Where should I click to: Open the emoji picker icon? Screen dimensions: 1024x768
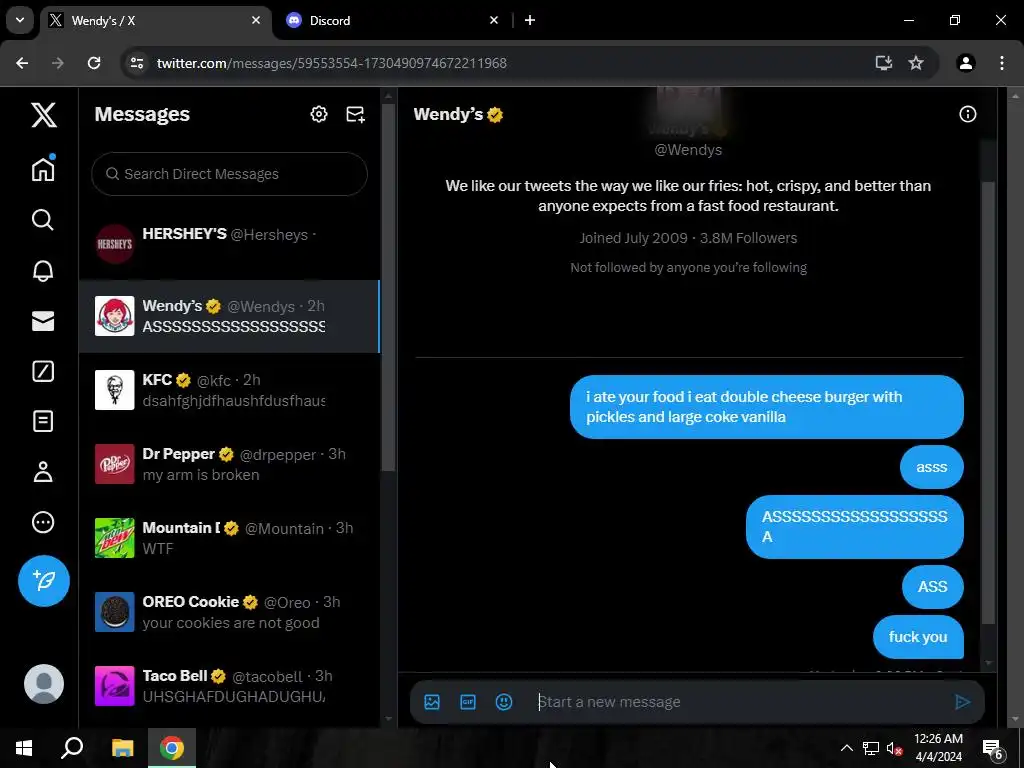(504, 702)
